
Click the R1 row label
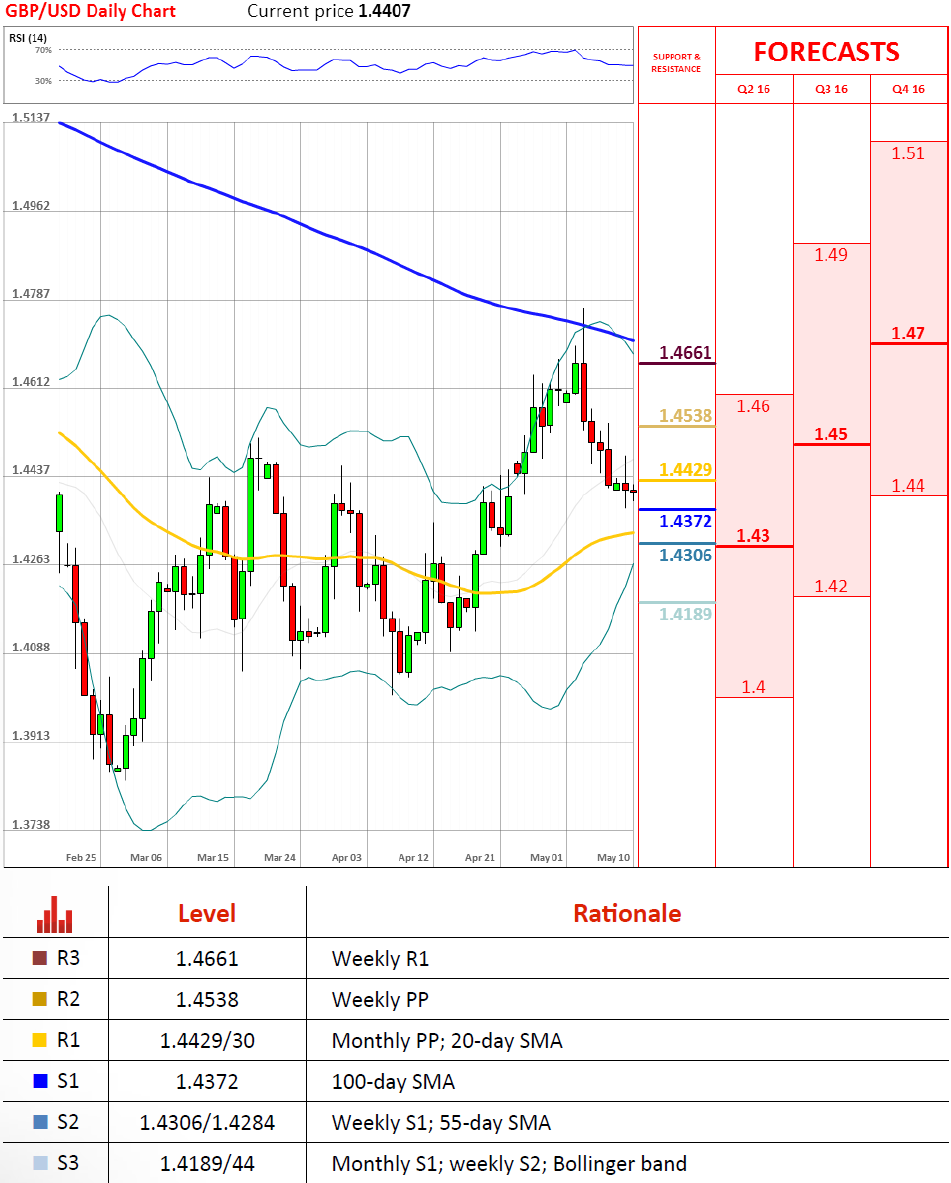click(68, 1040)
